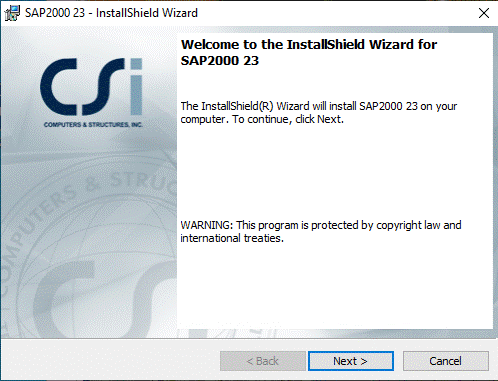Click the installer icon in the title bar

coord(12,13)
